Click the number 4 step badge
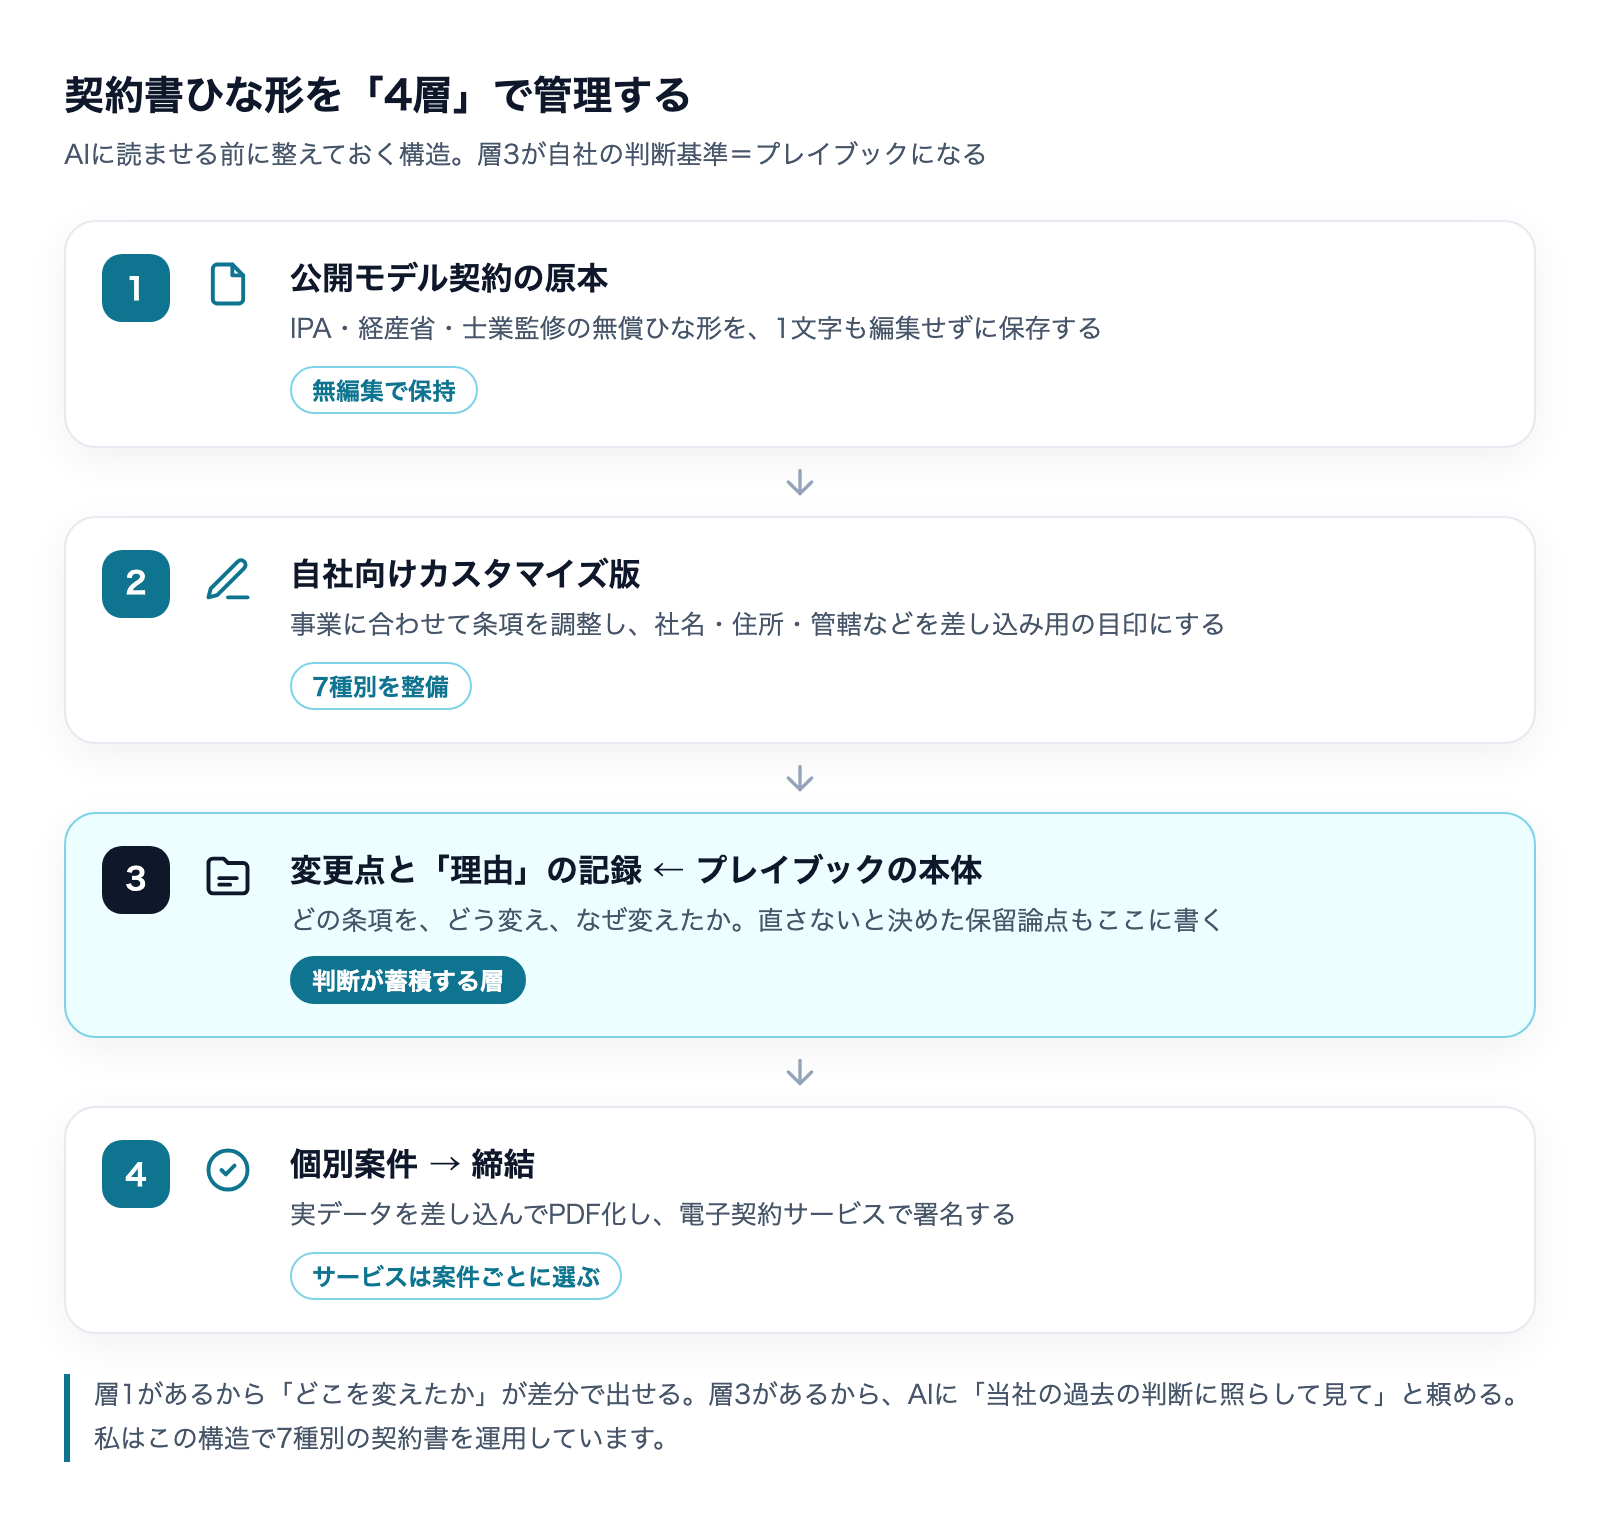 pos(136,1174)
